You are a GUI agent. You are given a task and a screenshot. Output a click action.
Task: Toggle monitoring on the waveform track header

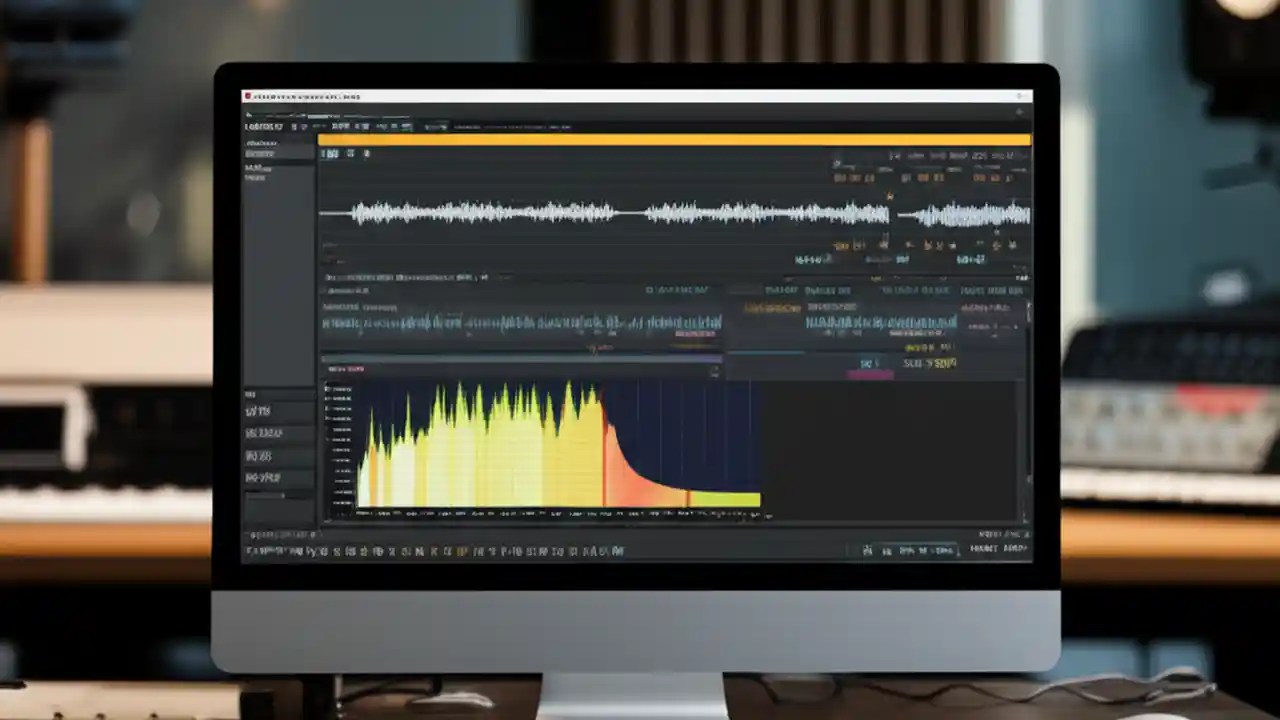click(351, 153)
